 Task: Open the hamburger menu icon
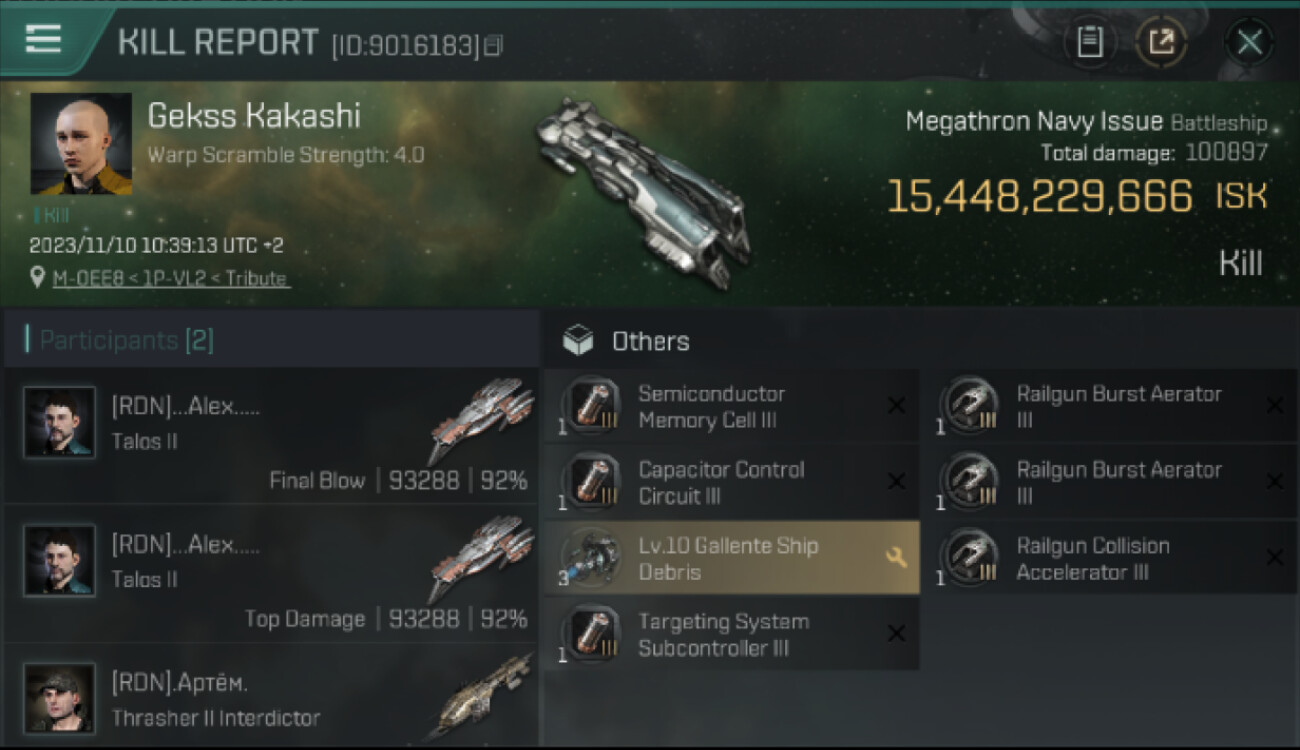[x=43, y=41]
